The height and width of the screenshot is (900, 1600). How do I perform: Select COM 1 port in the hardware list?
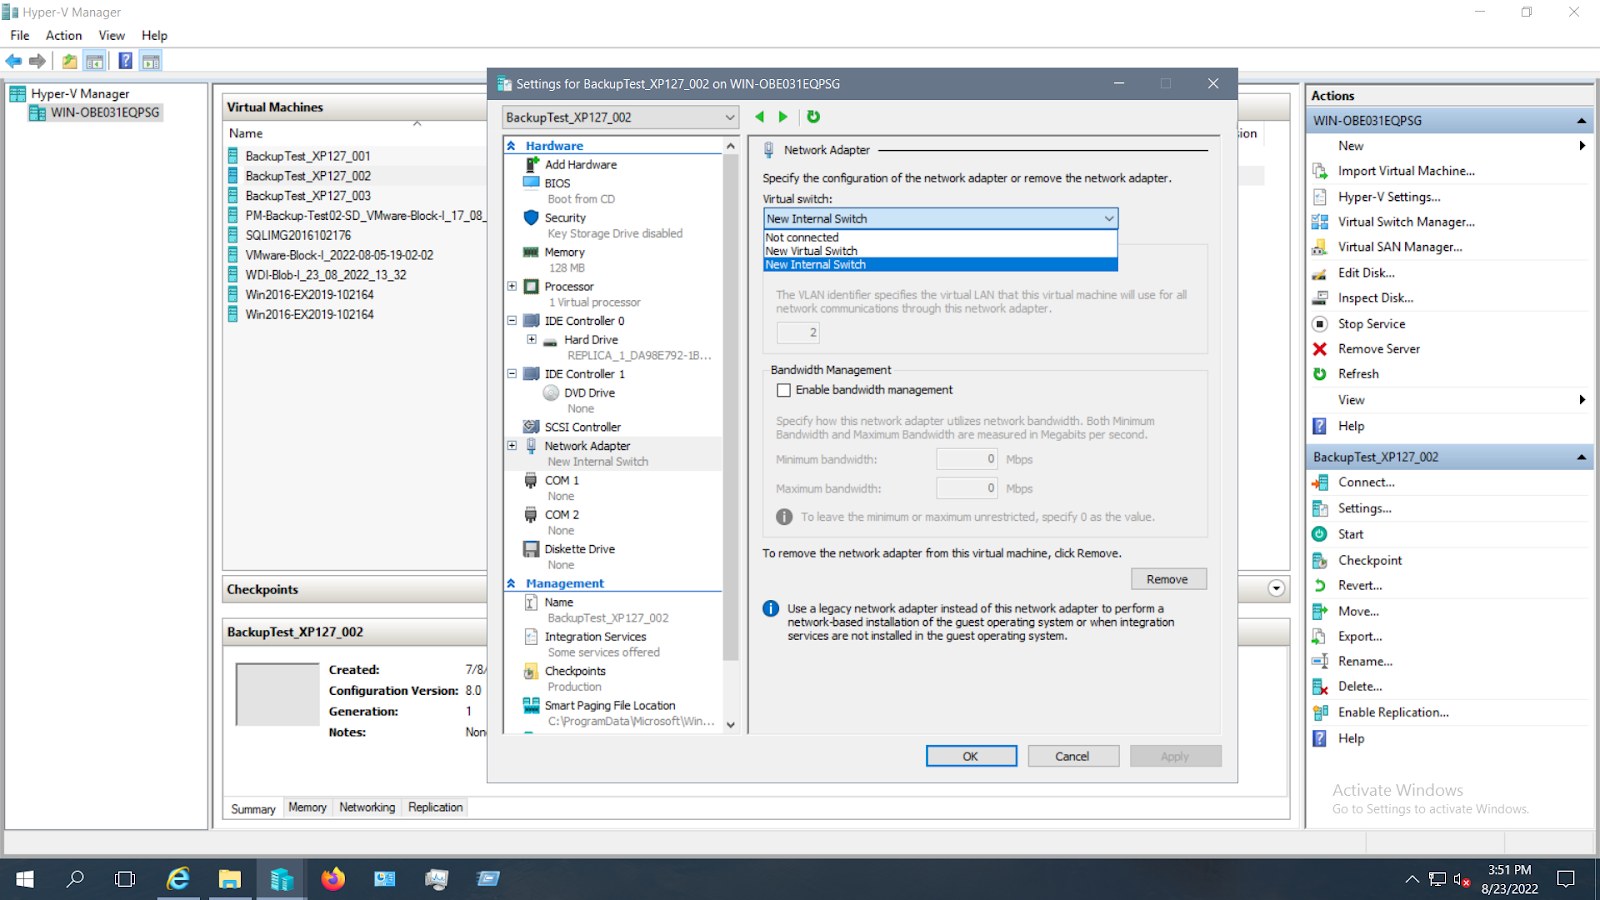pyautogui.click(x=561, y=481)
